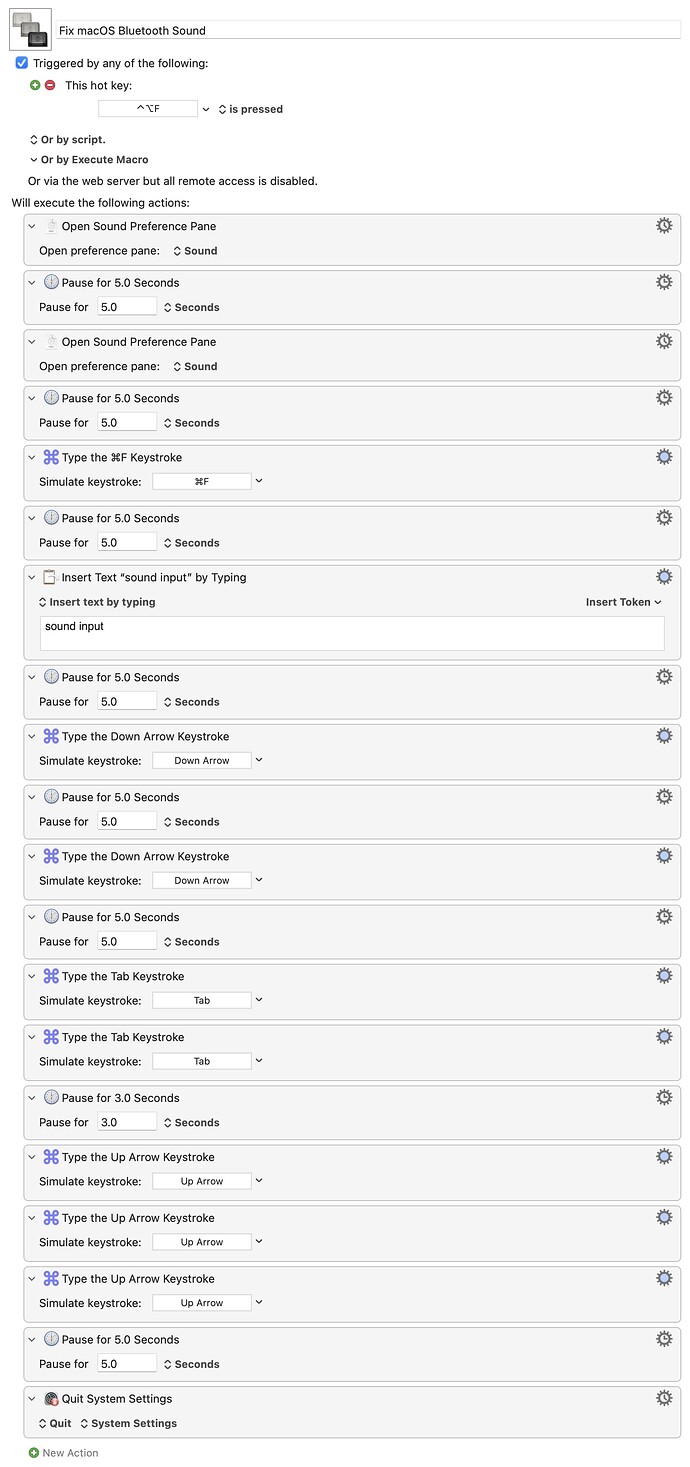Open the 'Or by Execute Macro' trigger menu
This screenshot has height=1467, width=690.
pos(88,159)
